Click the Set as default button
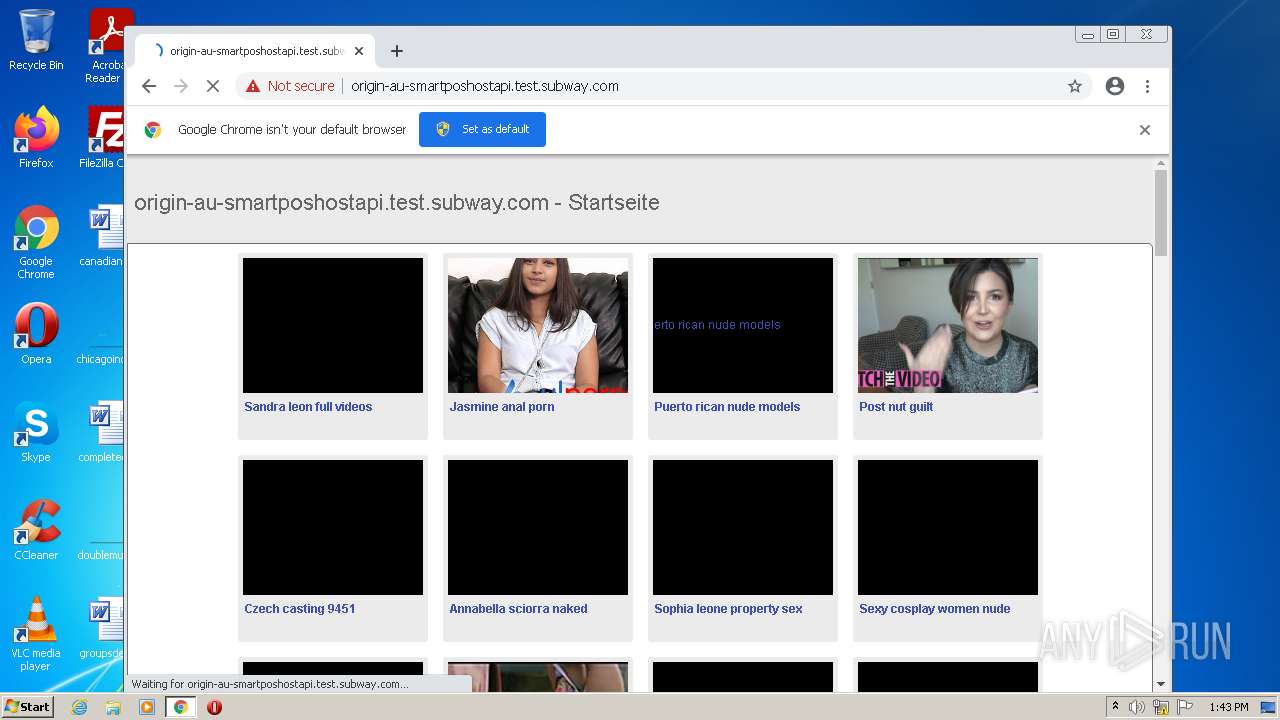 [482, 129]
